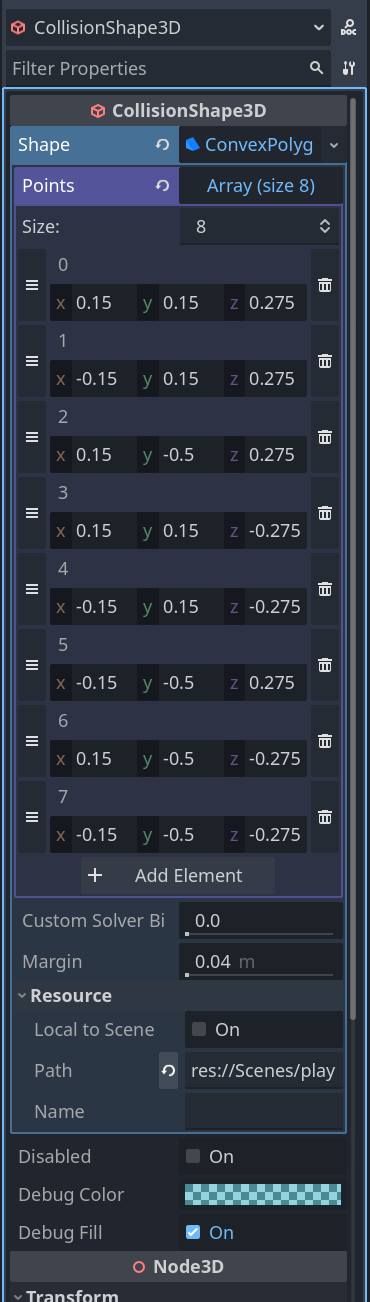
Task: Edit the z value of point 3
Action: point(266,531)
